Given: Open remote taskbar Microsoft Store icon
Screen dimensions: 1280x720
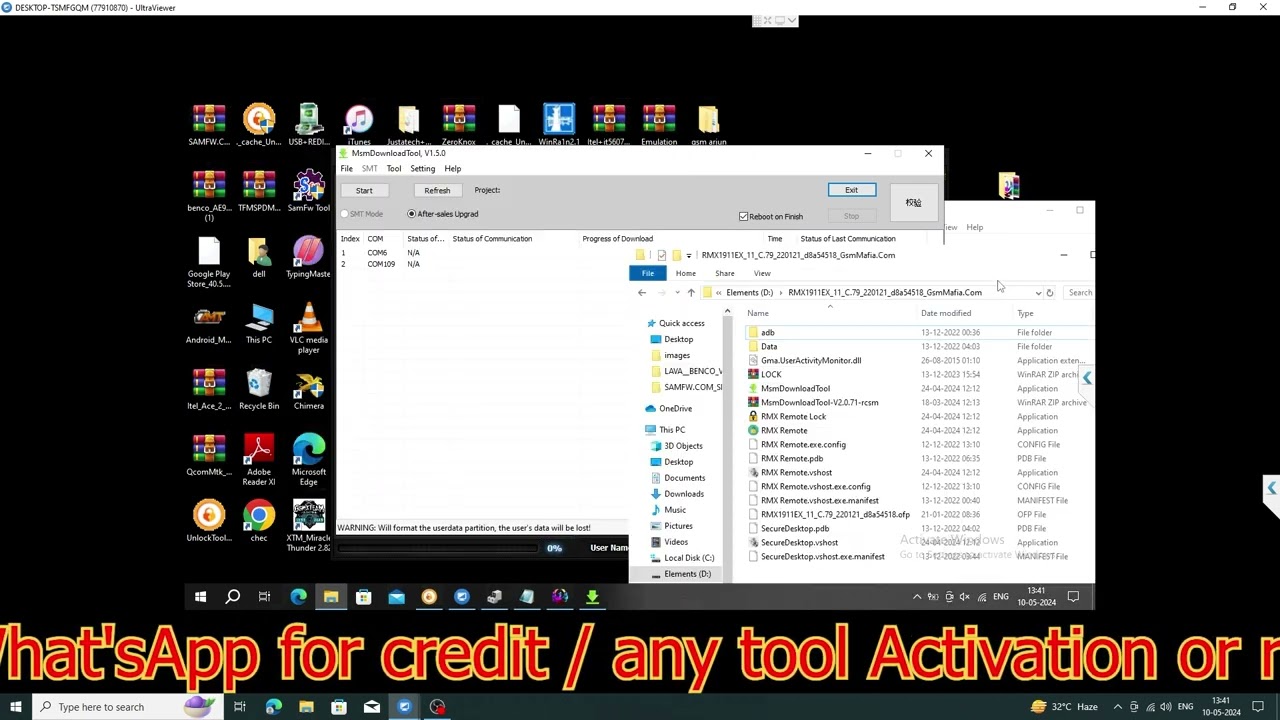Looking at the screenshot, I should point(363,597).
